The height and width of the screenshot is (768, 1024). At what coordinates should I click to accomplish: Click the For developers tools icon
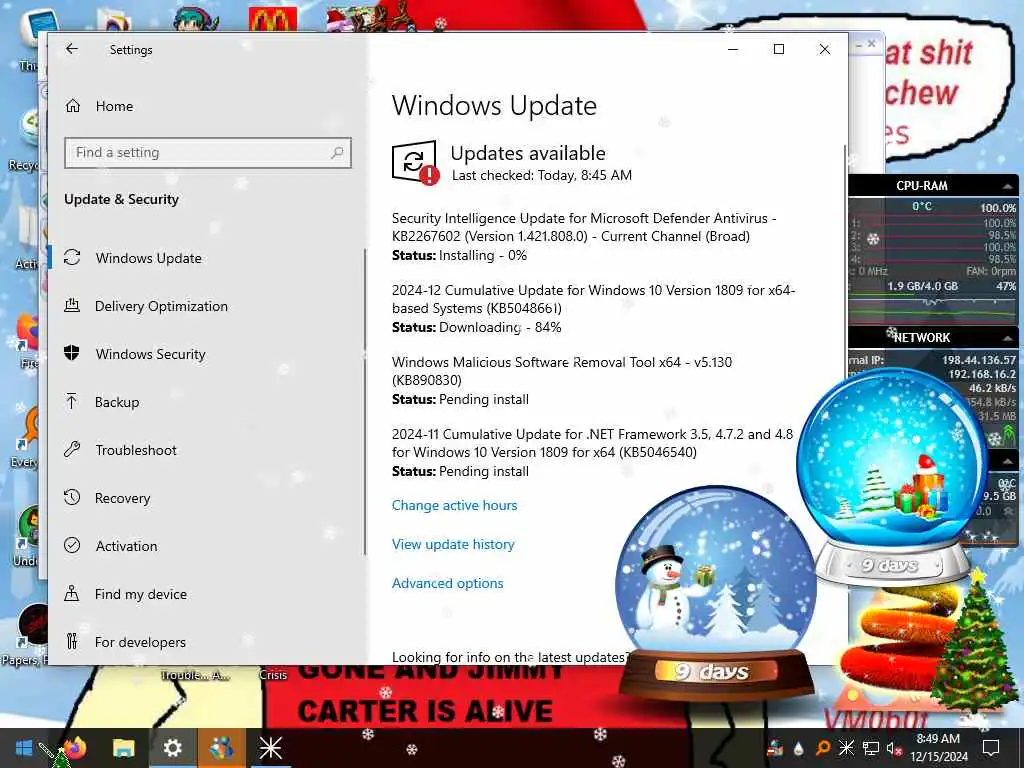pos(72,641)
